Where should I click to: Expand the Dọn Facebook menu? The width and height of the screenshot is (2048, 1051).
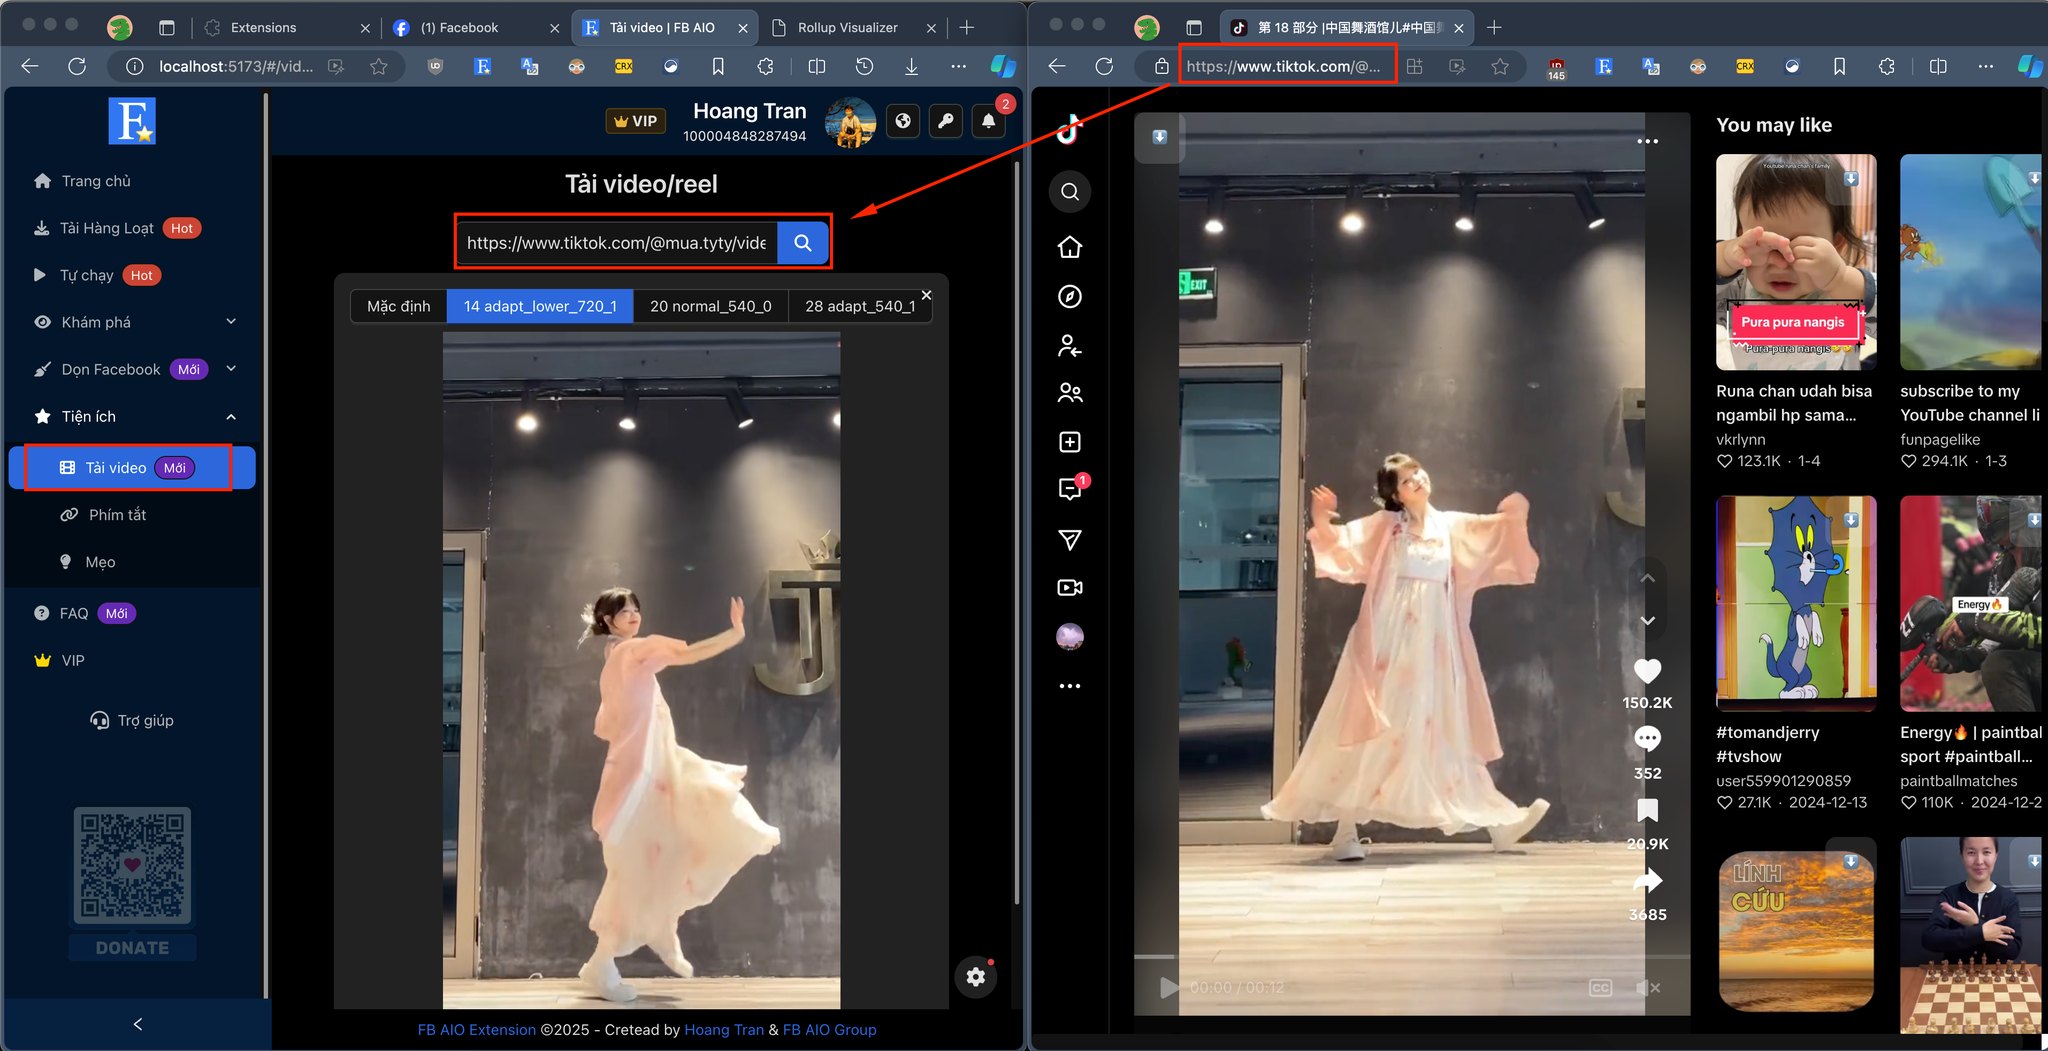(136, 369)
